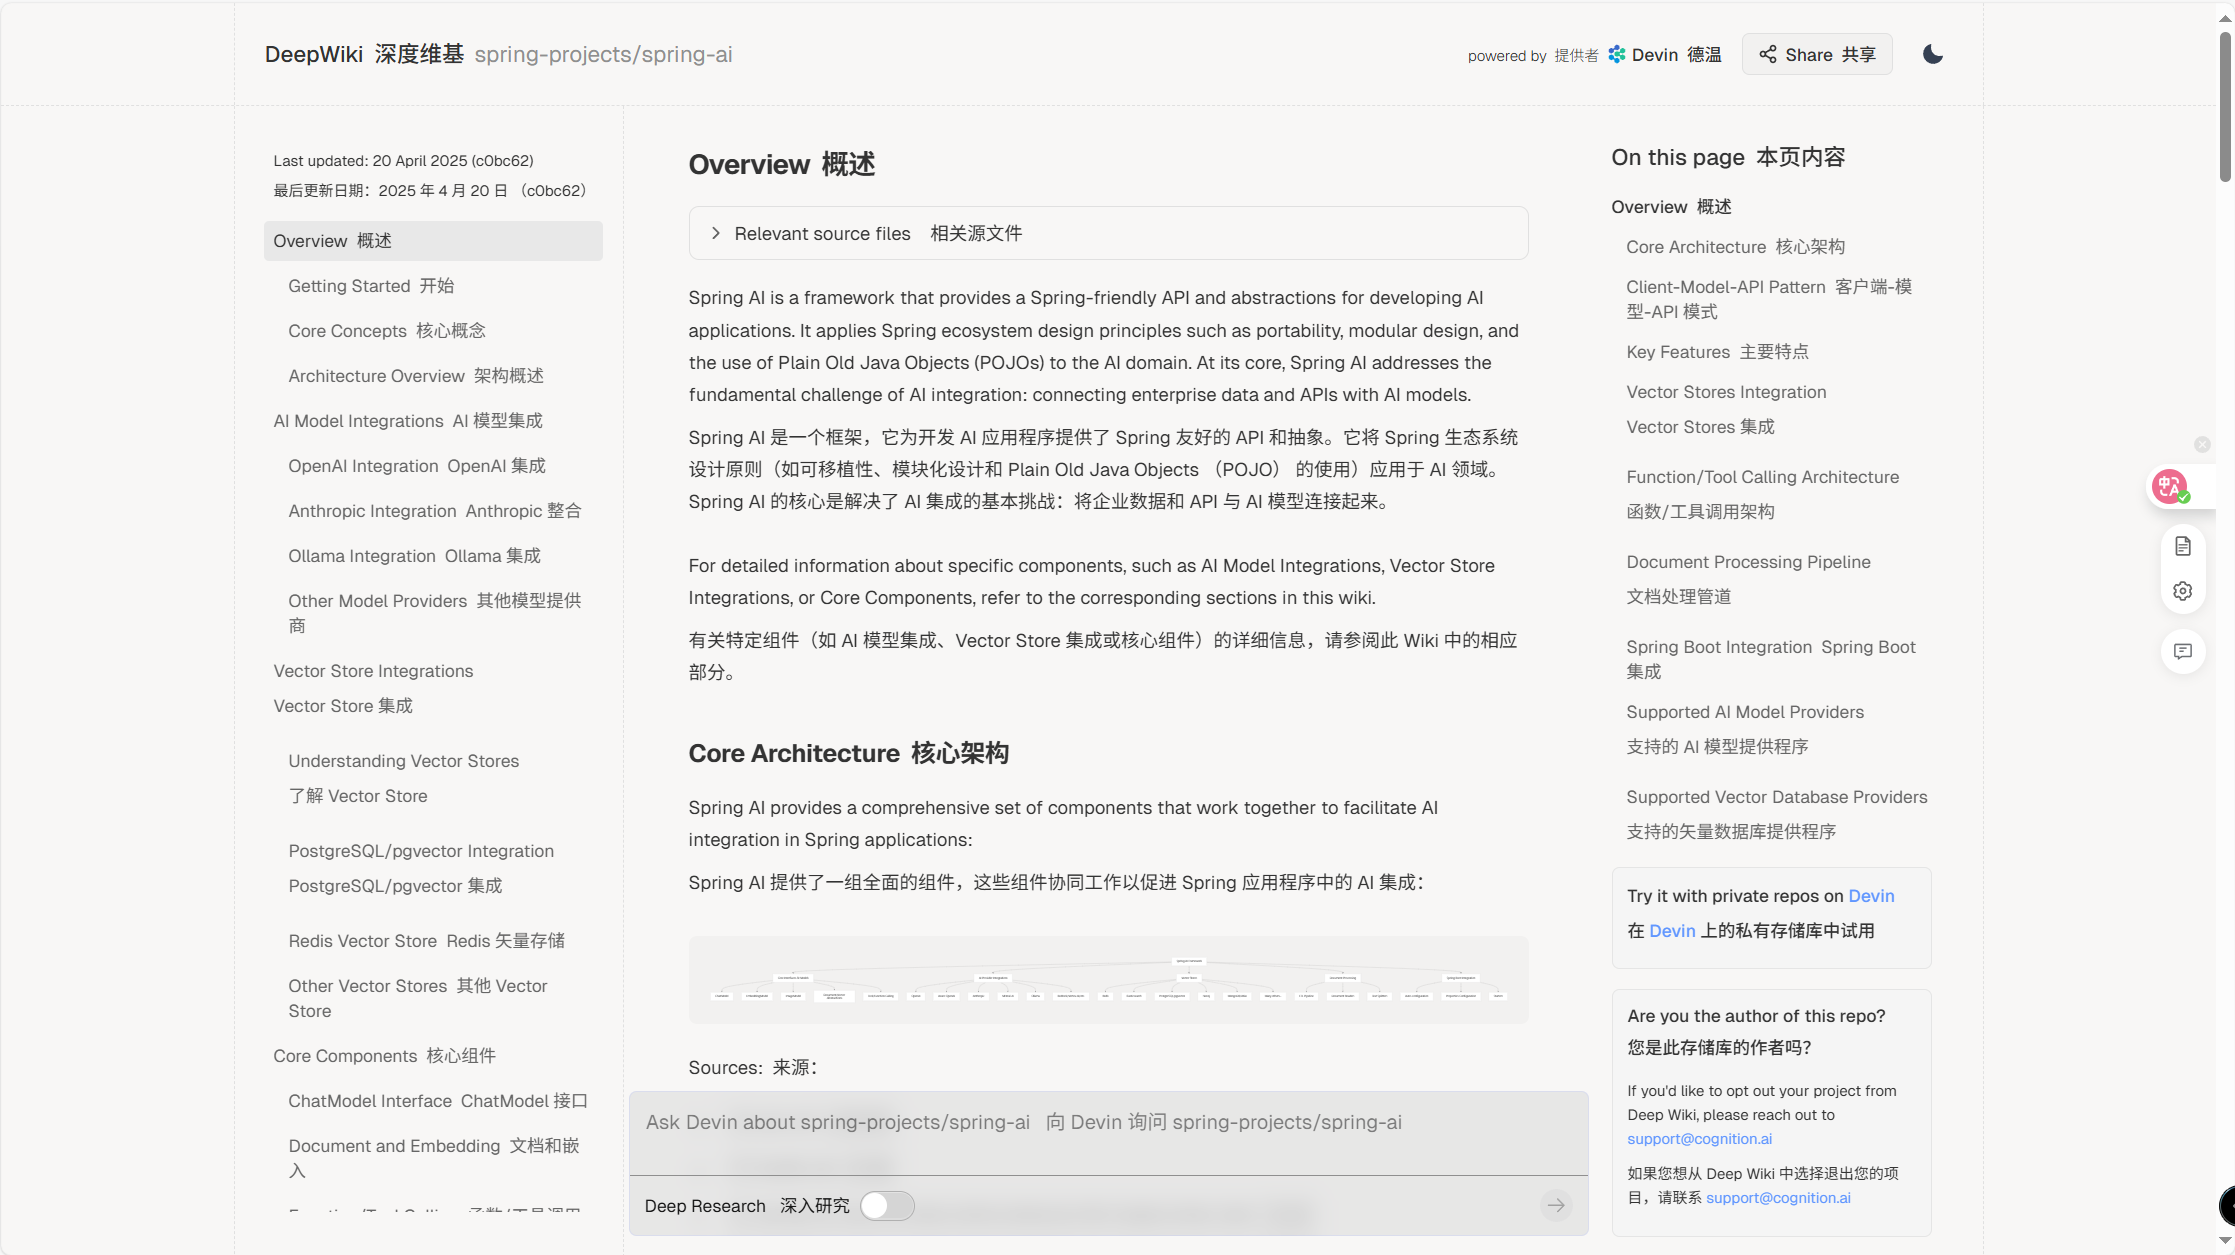
Task: Expand Relevant source files section
Action: (1108, 233)
